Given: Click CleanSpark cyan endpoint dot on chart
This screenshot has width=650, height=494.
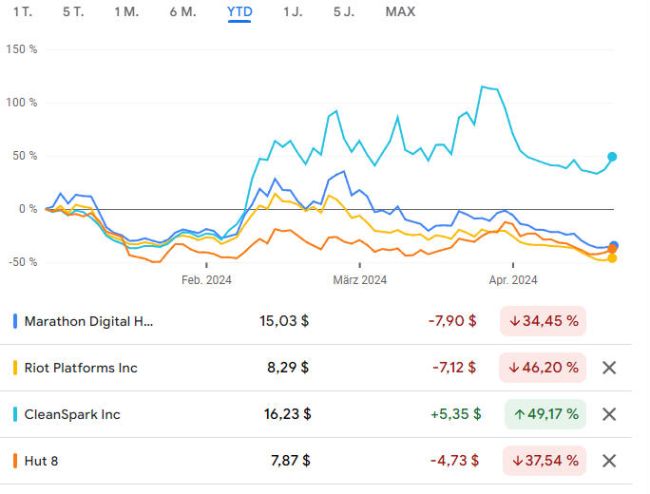Looking at the screenshot, I should [x=612, y=157].
